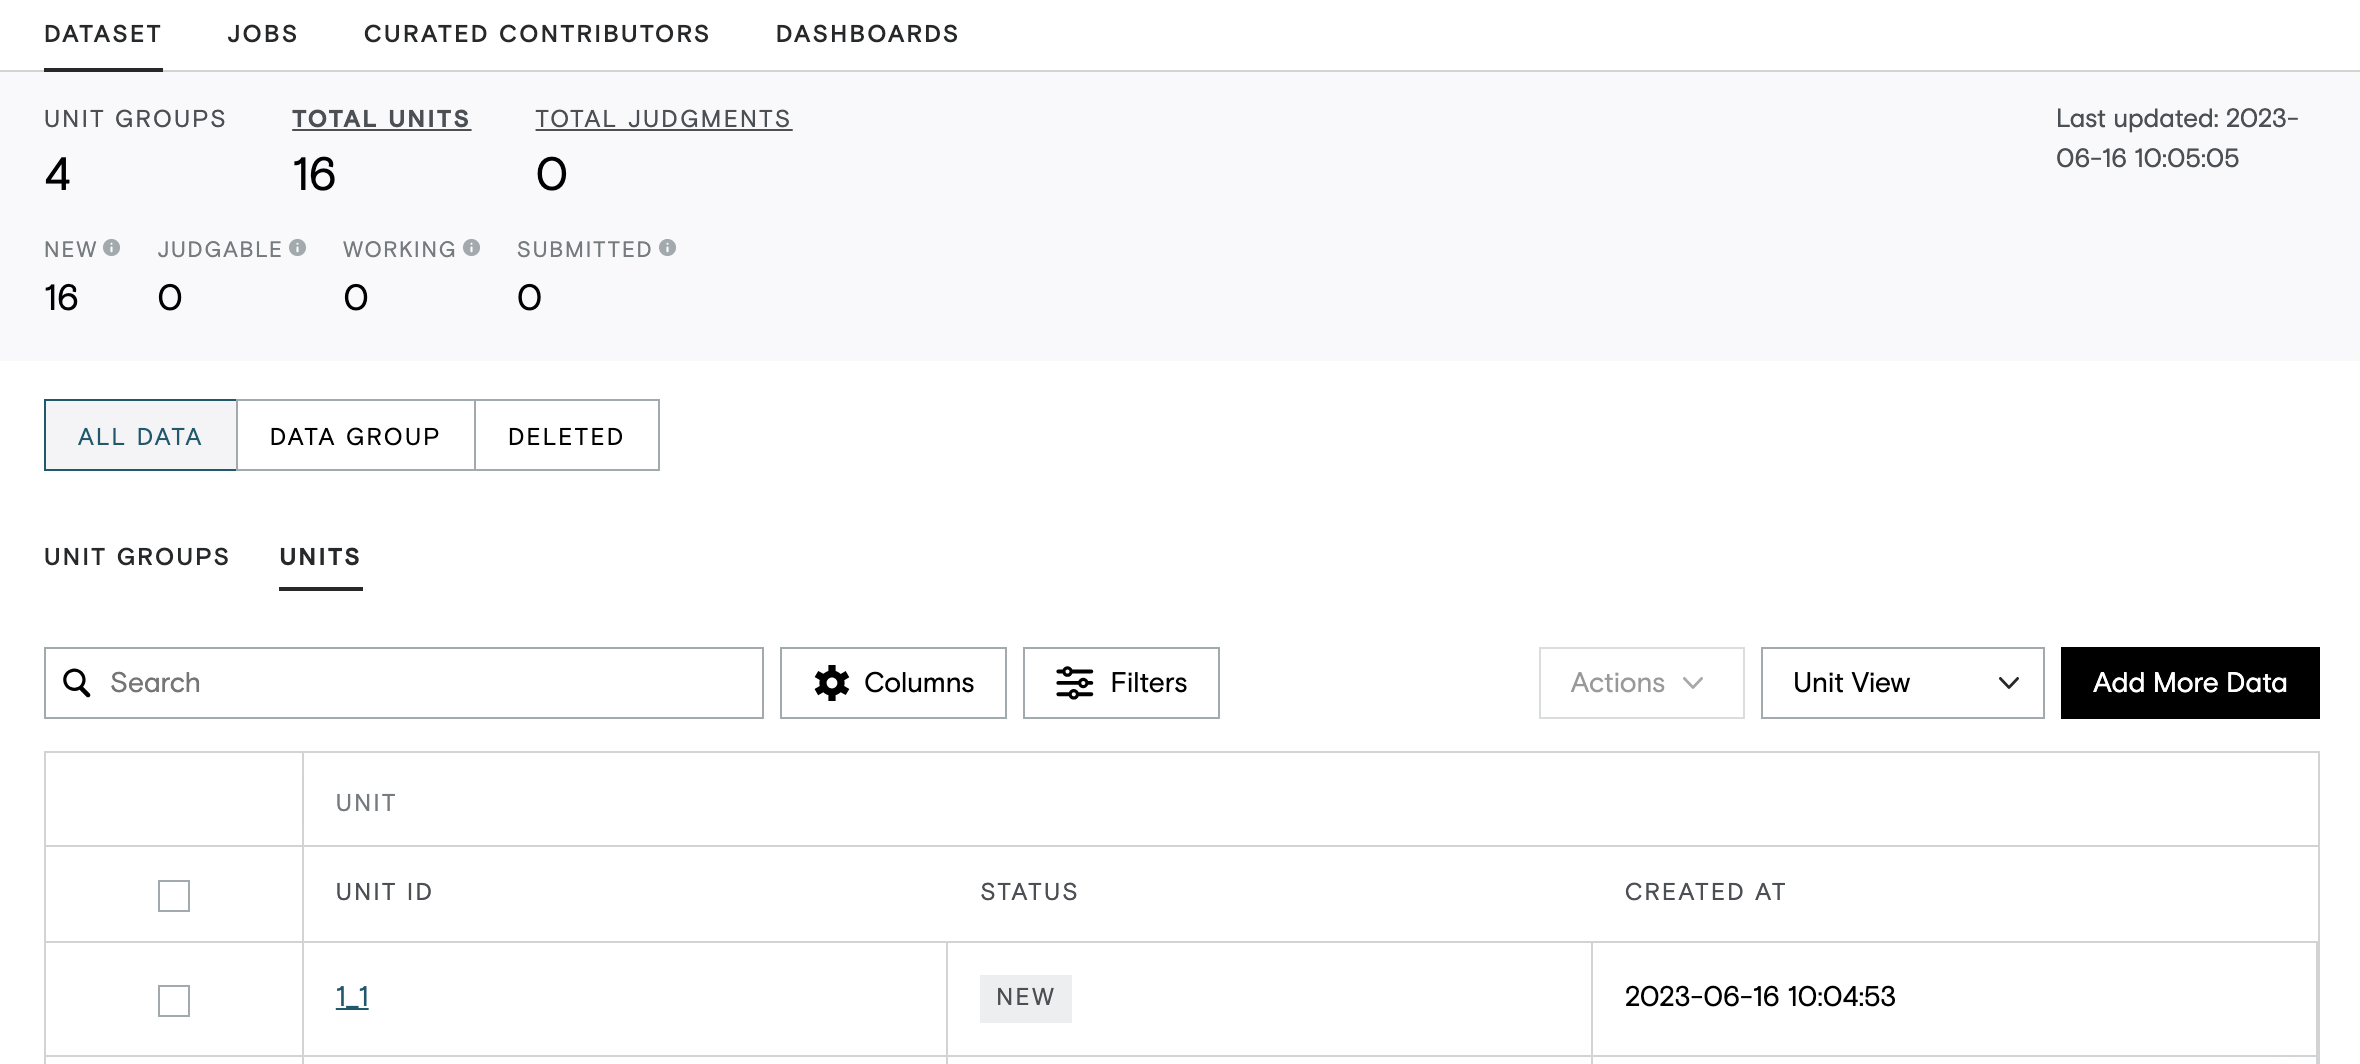The height and width of the screenshot is (1064, 2360).
Task: Click the info icon next to JUDGABLE
Action: click(297, 248)
